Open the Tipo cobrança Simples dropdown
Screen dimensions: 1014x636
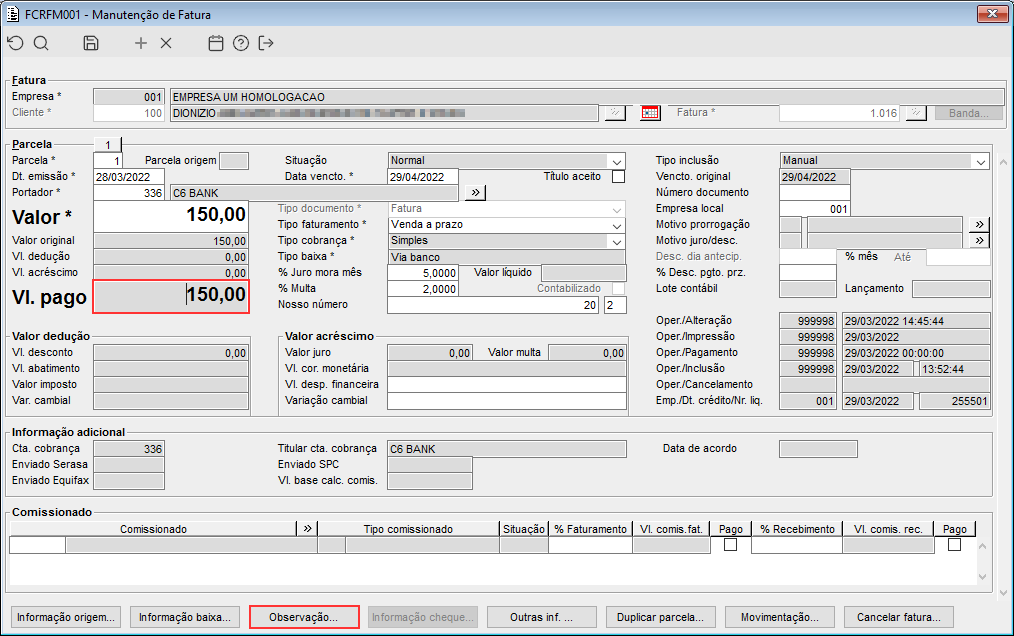click(x=616, y=241)
